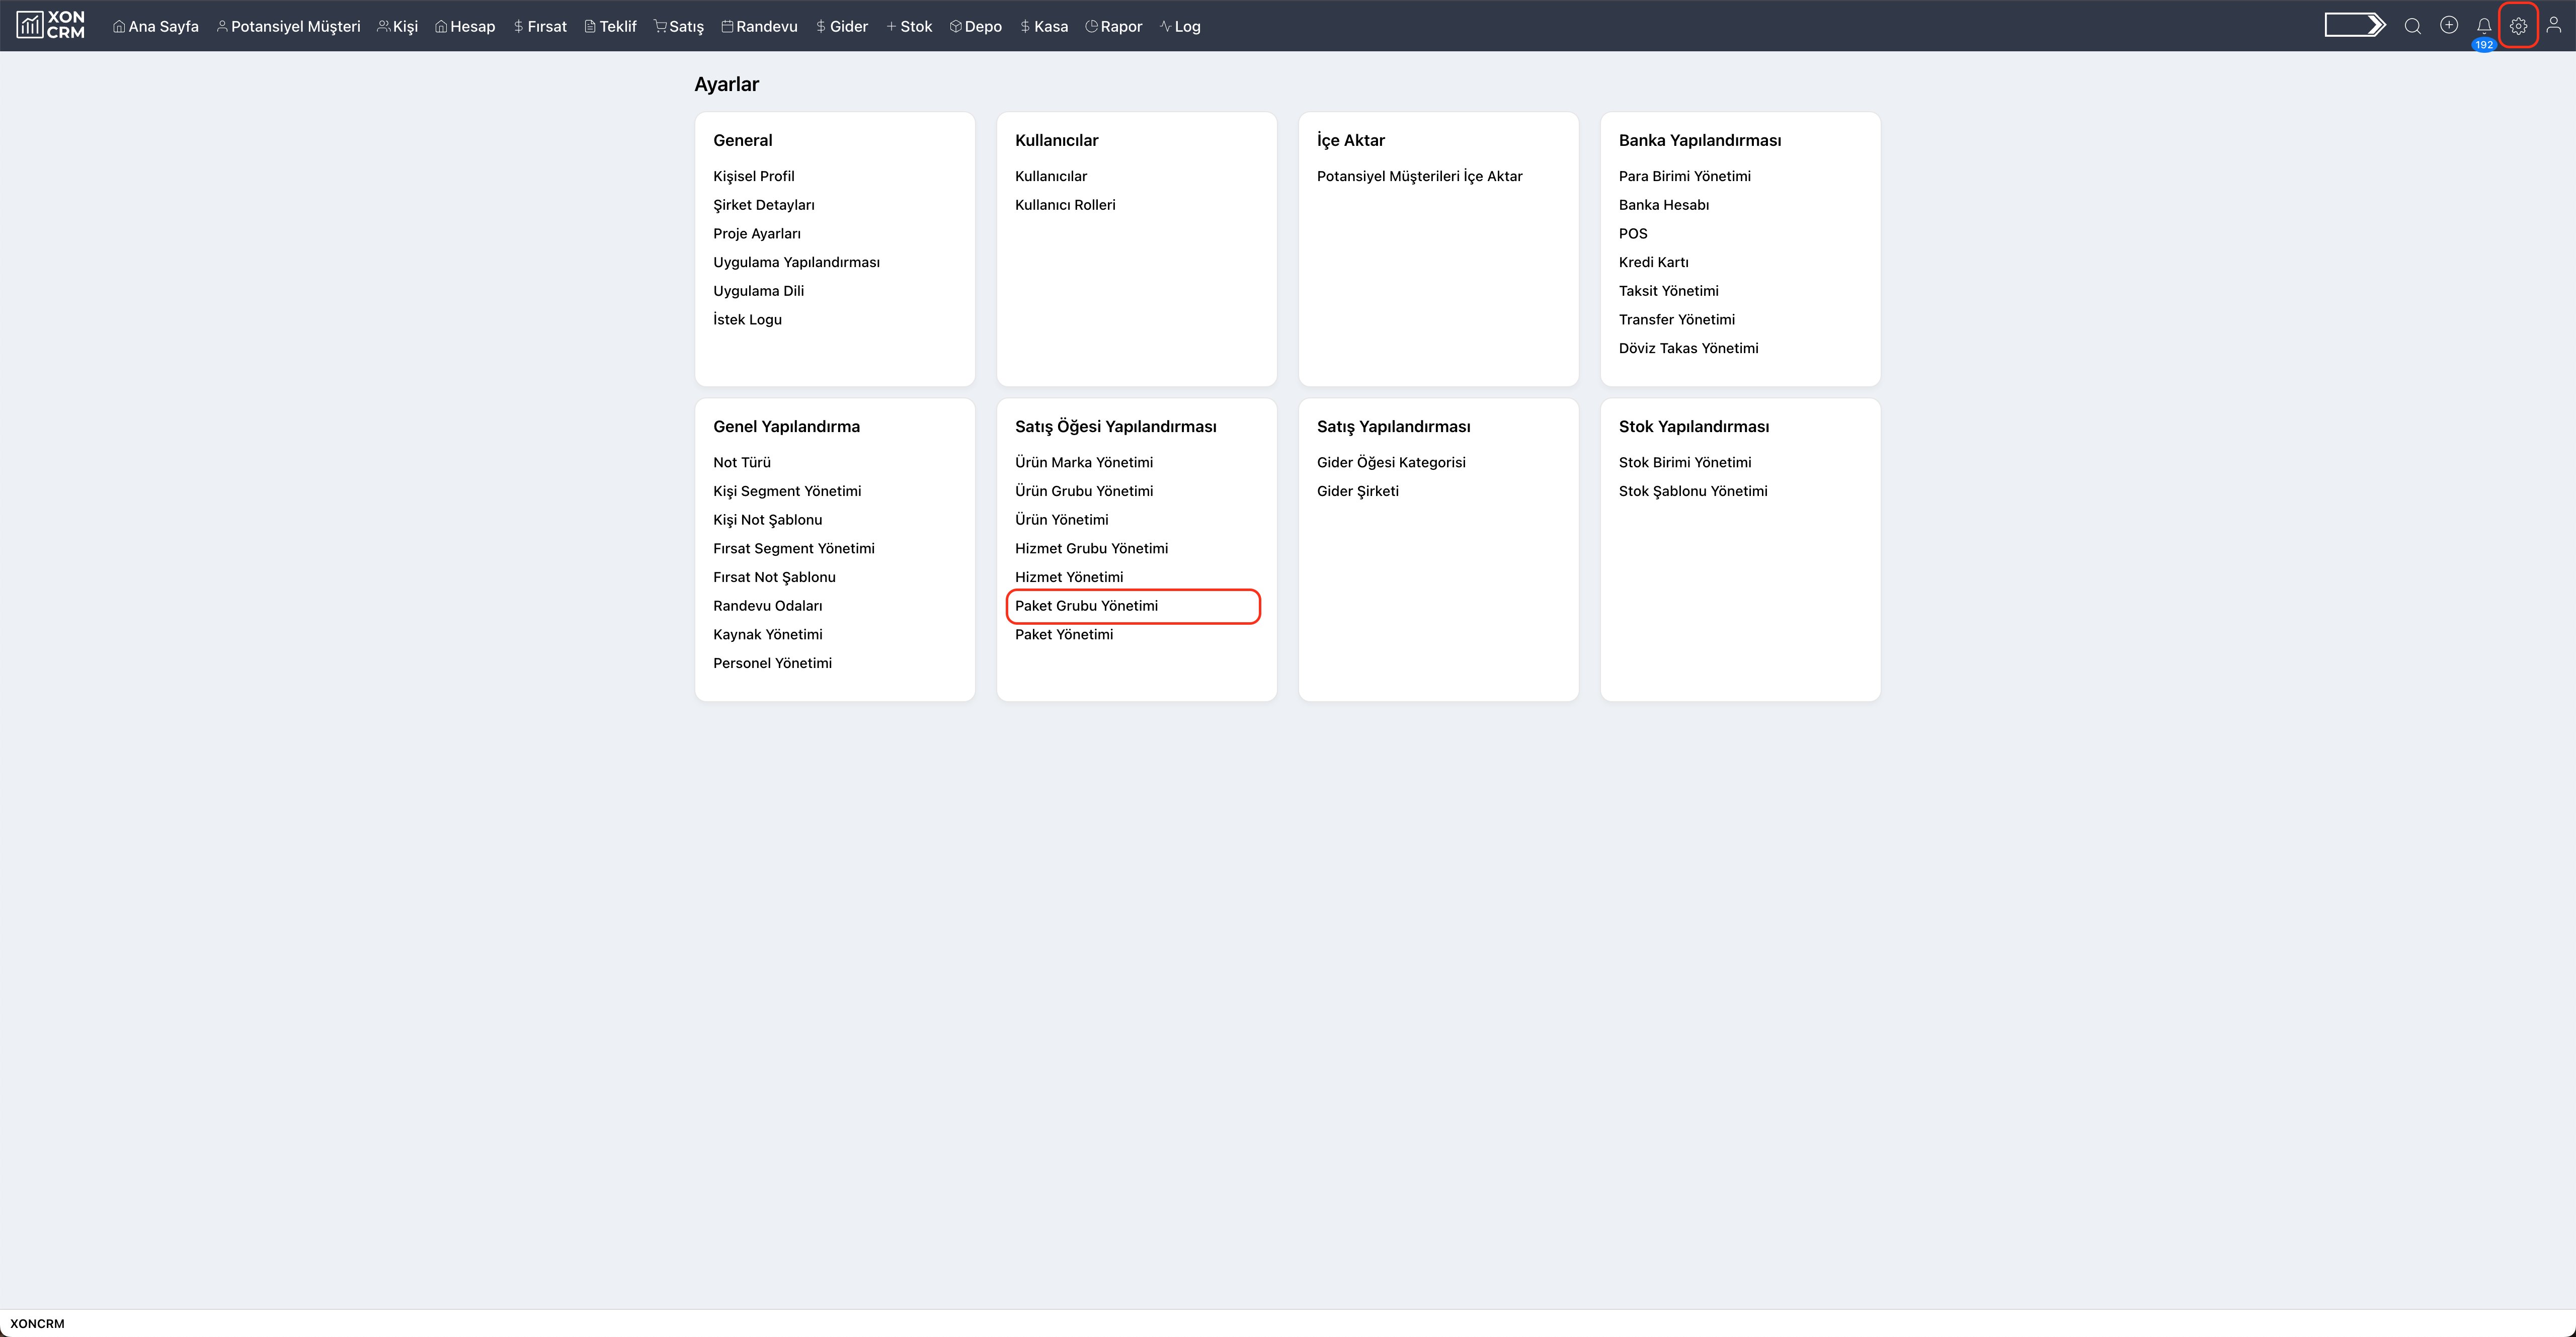Image resolution: width=2576 pixels, height=1337 pixels.
Task: Open Paket Grubu Yönetimi
Action: pos(1087,606)
